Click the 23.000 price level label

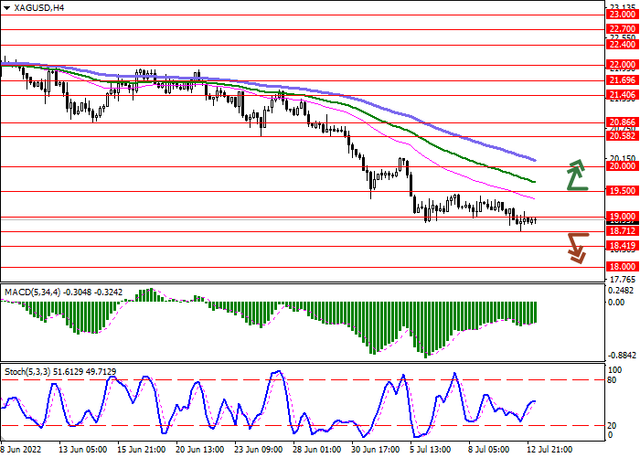(621, 15)
